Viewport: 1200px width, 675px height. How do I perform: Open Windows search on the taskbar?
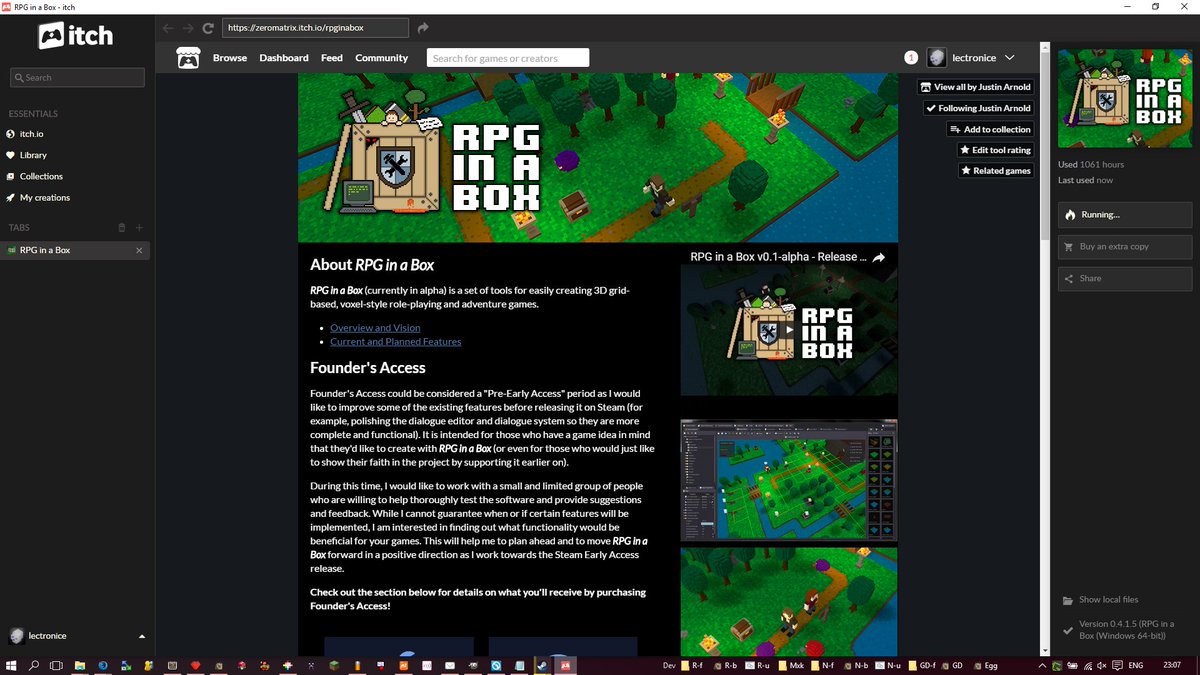pyautogui.click(x=34, y=665)
